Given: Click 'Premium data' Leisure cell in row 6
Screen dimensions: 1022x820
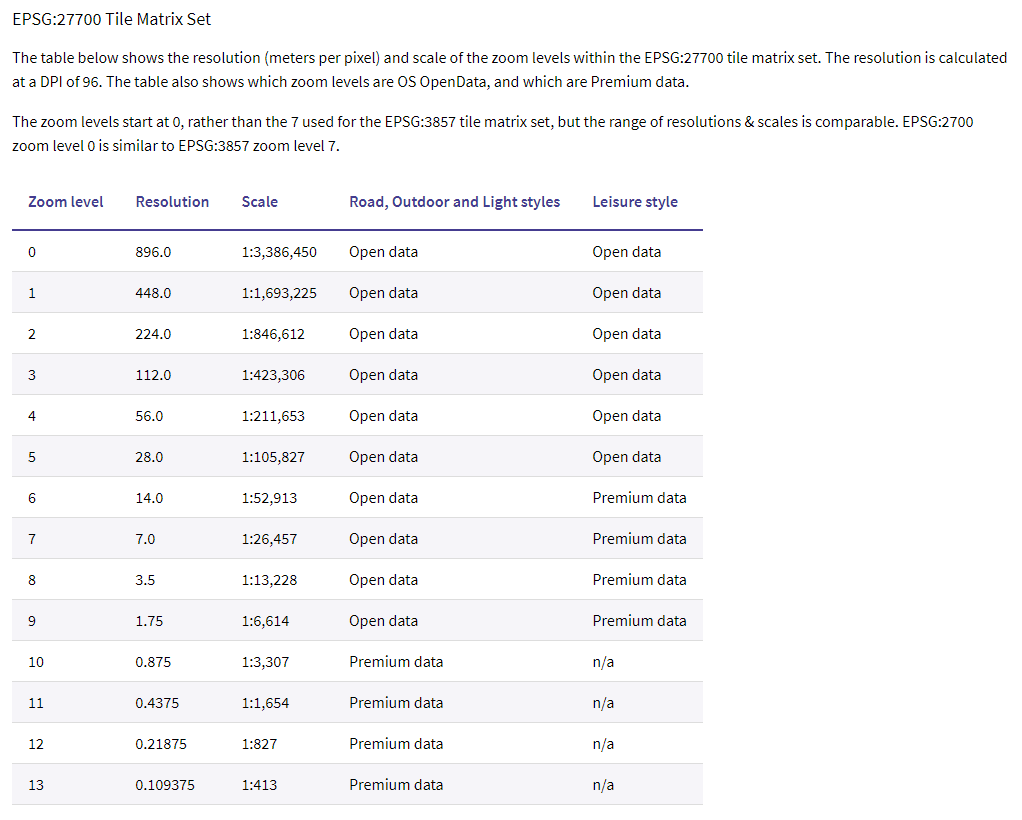Looking at the screenshot, I should pyautogui.click(x=639, y=499).
